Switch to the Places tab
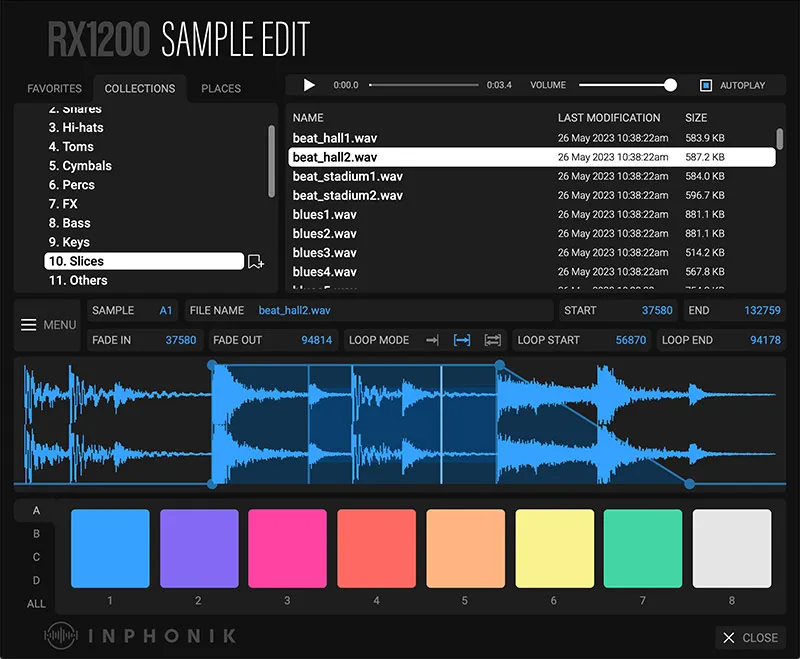Viewport: 800px width, 659px height. 221,89
